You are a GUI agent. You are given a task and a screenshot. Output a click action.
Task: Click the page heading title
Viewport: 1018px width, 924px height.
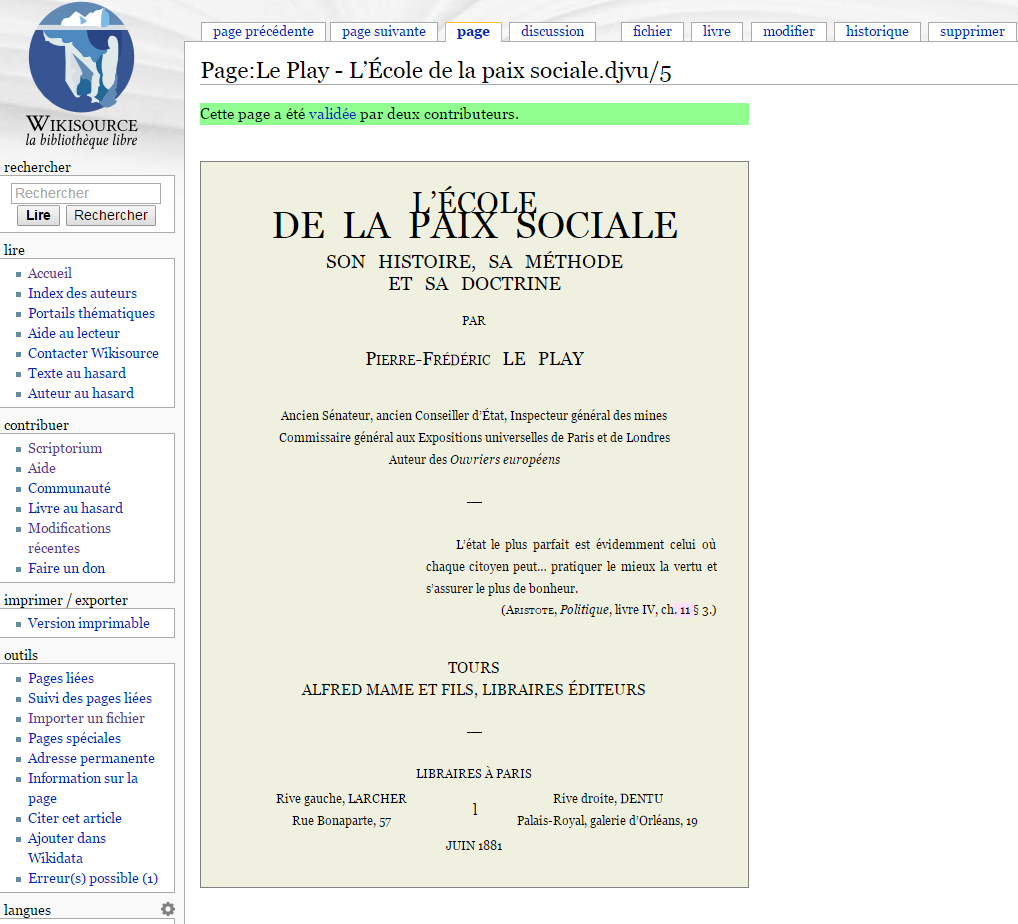(436, 70)
